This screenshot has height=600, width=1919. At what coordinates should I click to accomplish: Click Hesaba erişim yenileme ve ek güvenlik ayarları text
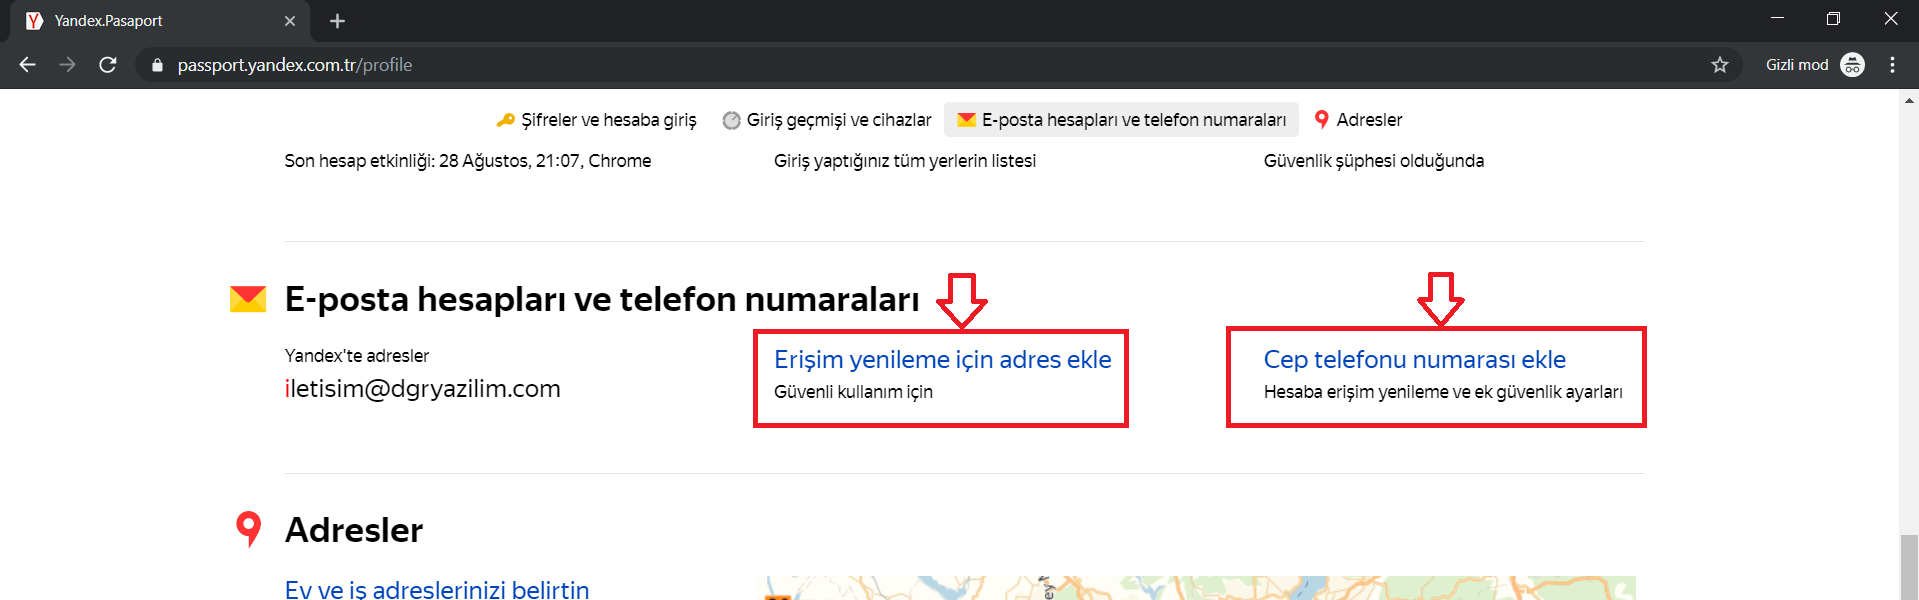tap(1443, 392)
